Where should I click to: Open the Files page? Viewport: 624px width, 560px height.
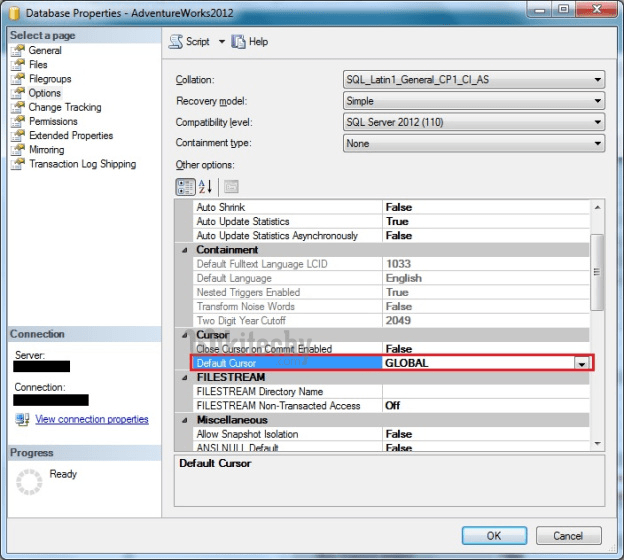tap(38, 64)
